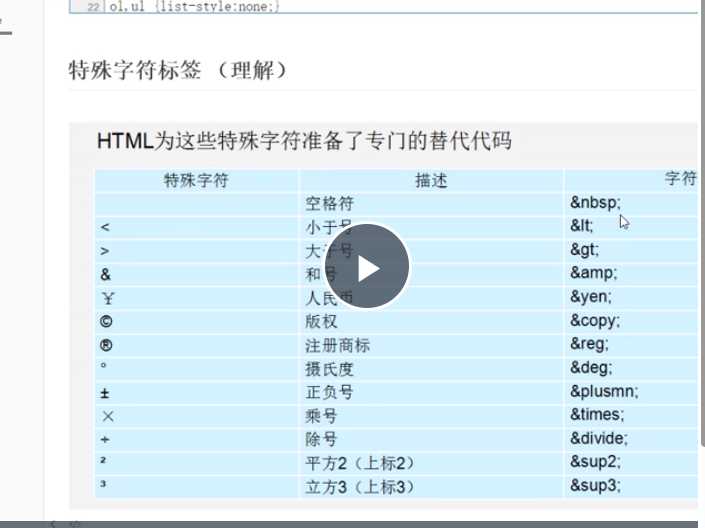The image size is (705, 528).
Task: Click the heading 特殊字符标签 （理解）
Action: point(178,70)
